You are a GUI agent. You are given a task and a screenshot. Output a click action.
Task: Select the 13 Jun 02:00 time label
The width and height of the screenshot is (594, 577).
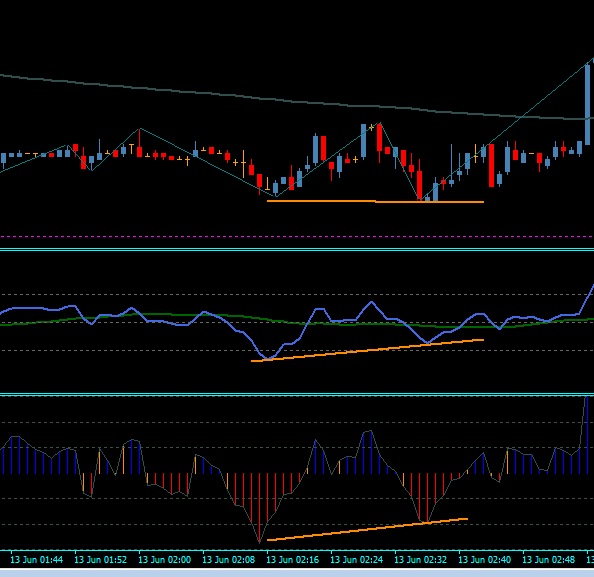(164, 560)
